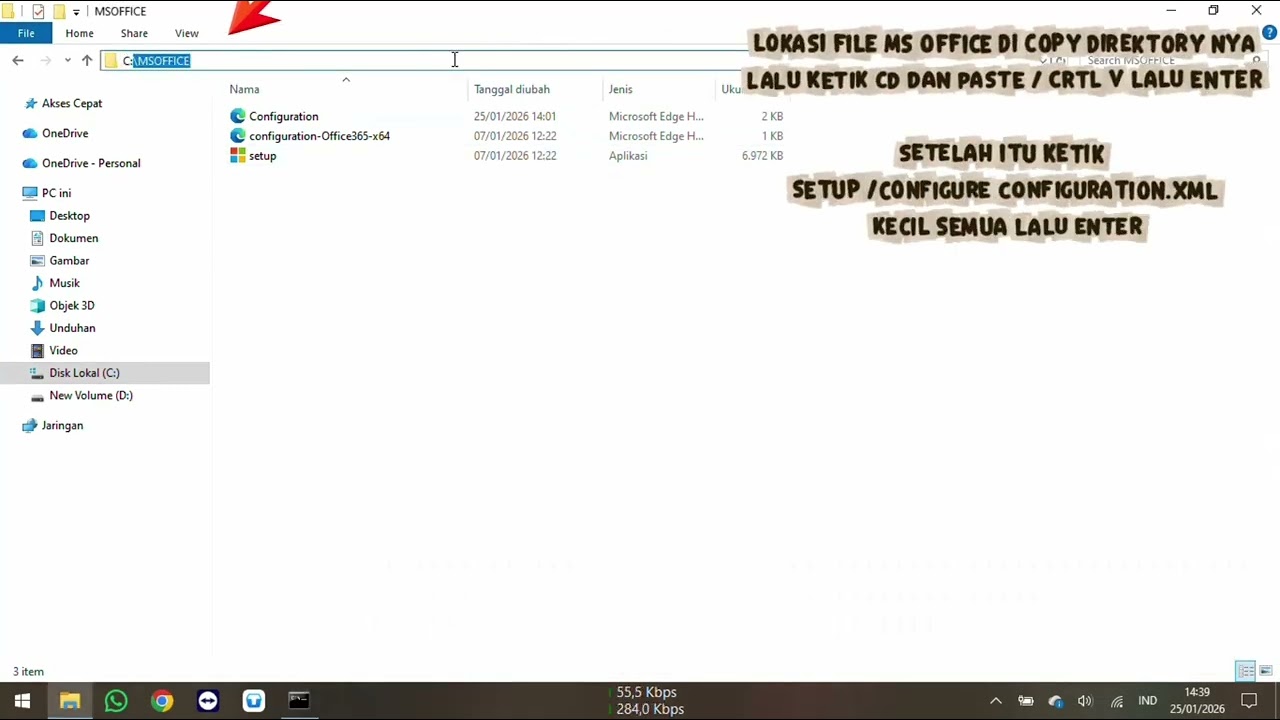
Task: Switch to the View ribbon tab
Action: pyautogui.click(x=187, y=33)
